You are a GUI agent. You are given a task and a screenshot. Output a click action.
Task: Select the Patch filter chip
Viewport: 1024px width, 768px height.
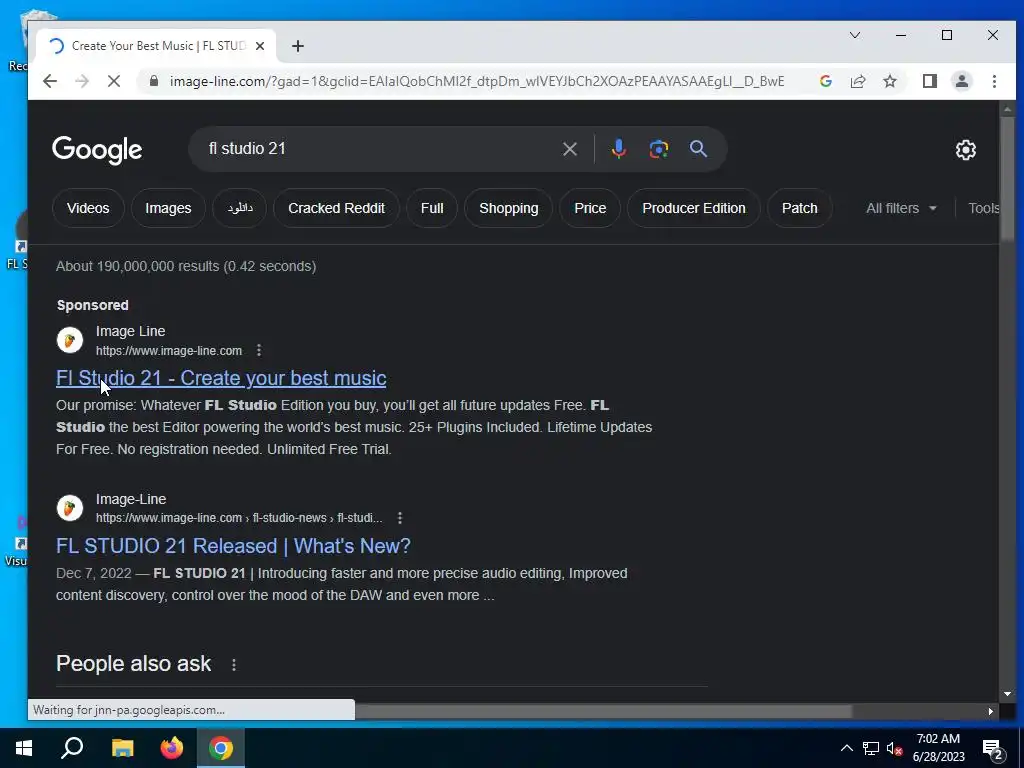tap(799, 208)
